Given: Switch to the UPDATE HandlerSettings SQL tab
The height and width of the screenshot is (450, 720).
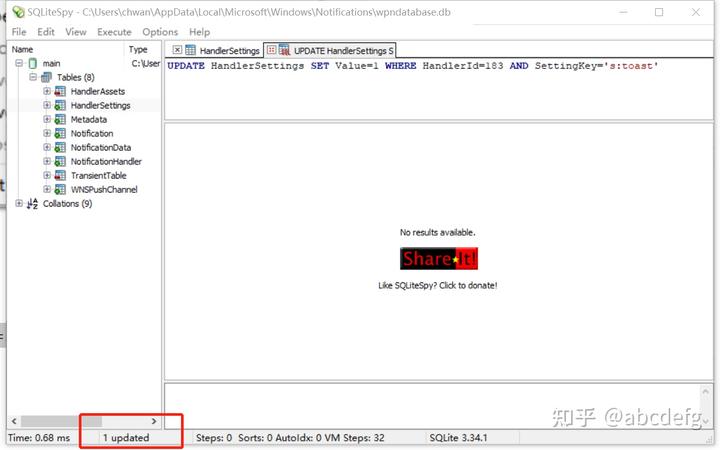Looking at the screenshot, I should point(343,51).
